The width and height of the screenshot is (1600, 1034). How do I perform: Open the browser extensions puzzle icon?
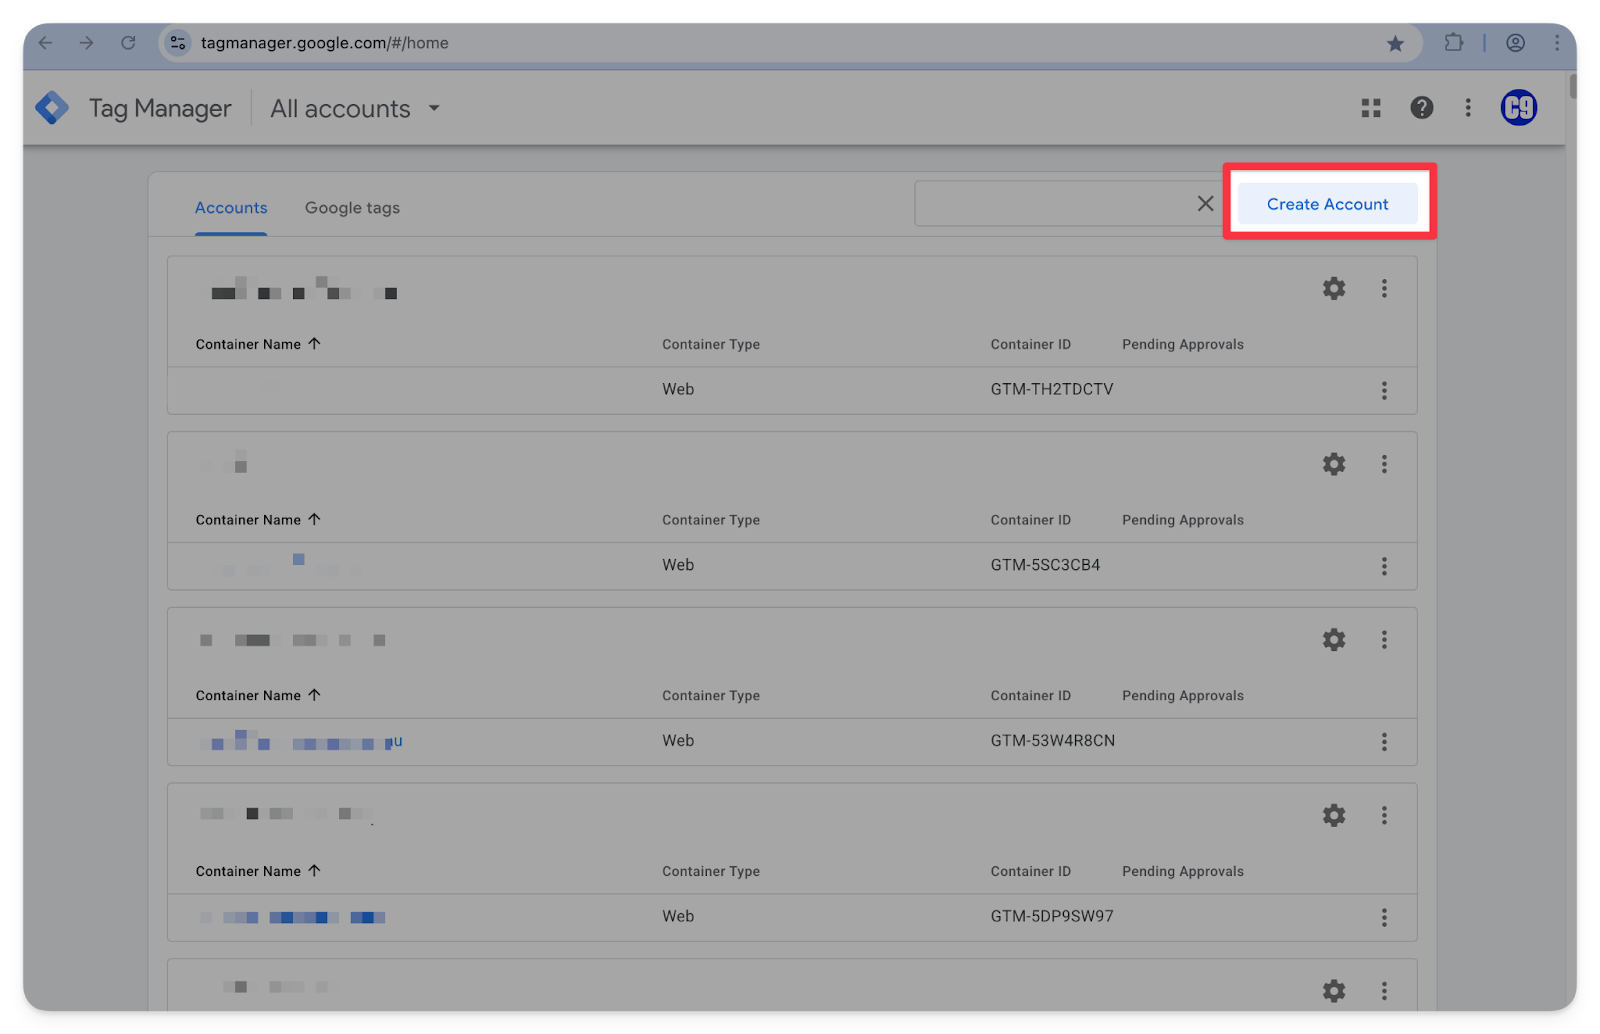pos(1453,43)
